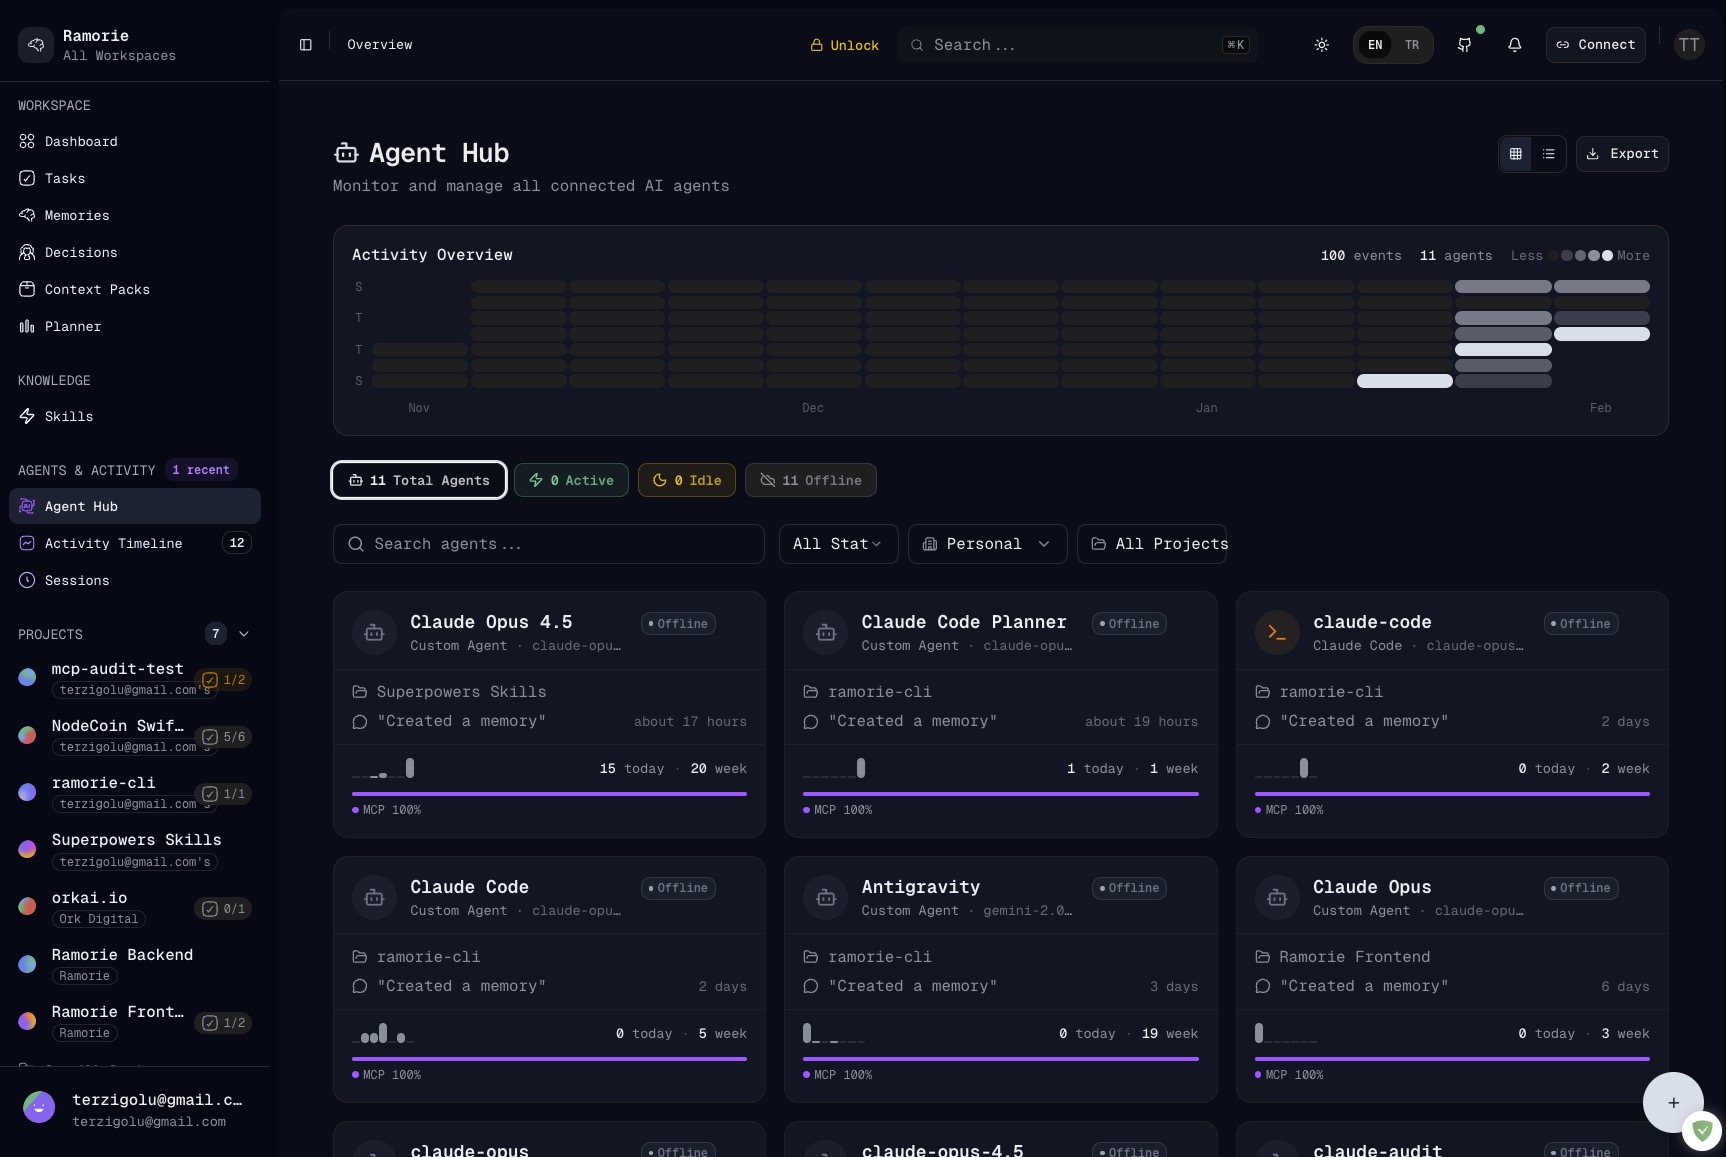Filter by 0 Active agents
Screen dimensions: 1726x1157
click(x=571, y=480)
